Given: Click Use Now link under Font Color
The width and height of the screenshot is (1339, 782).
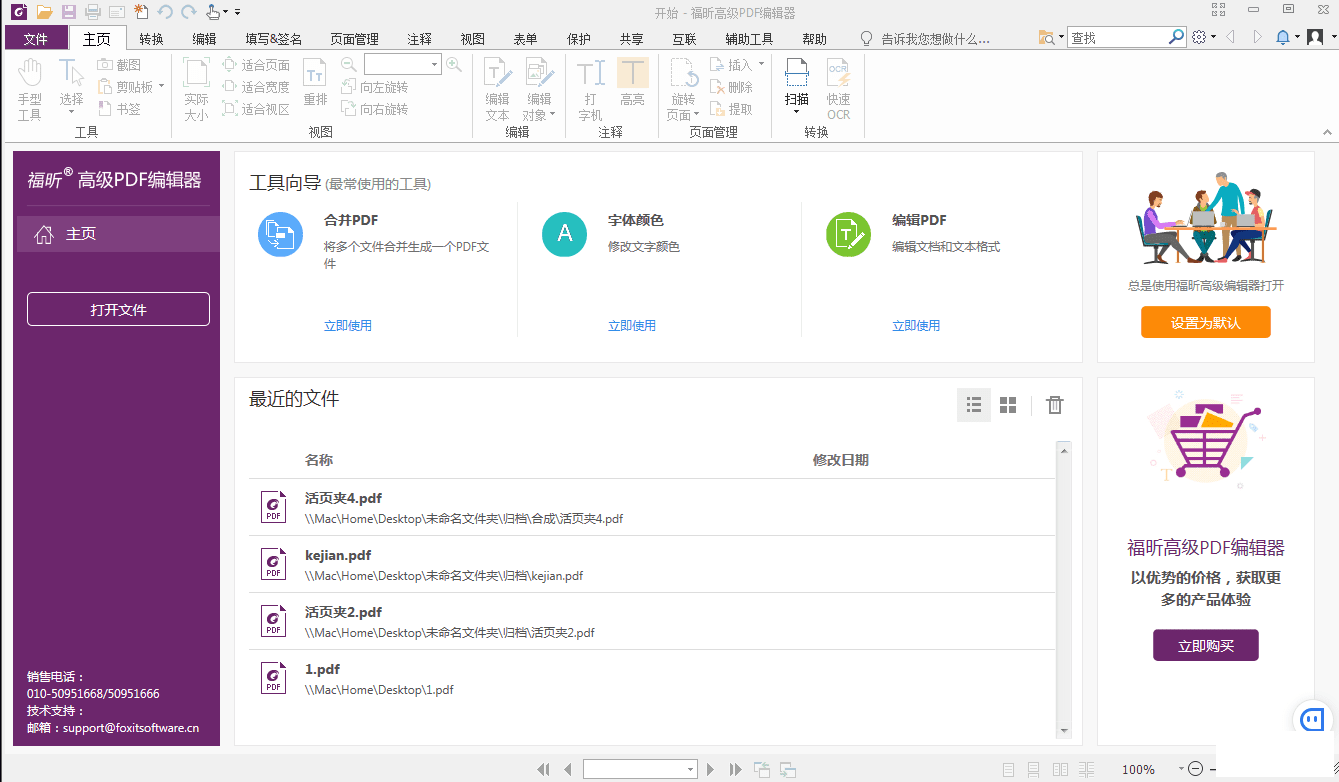Looking at the screenshot, I should click(632, 325).
